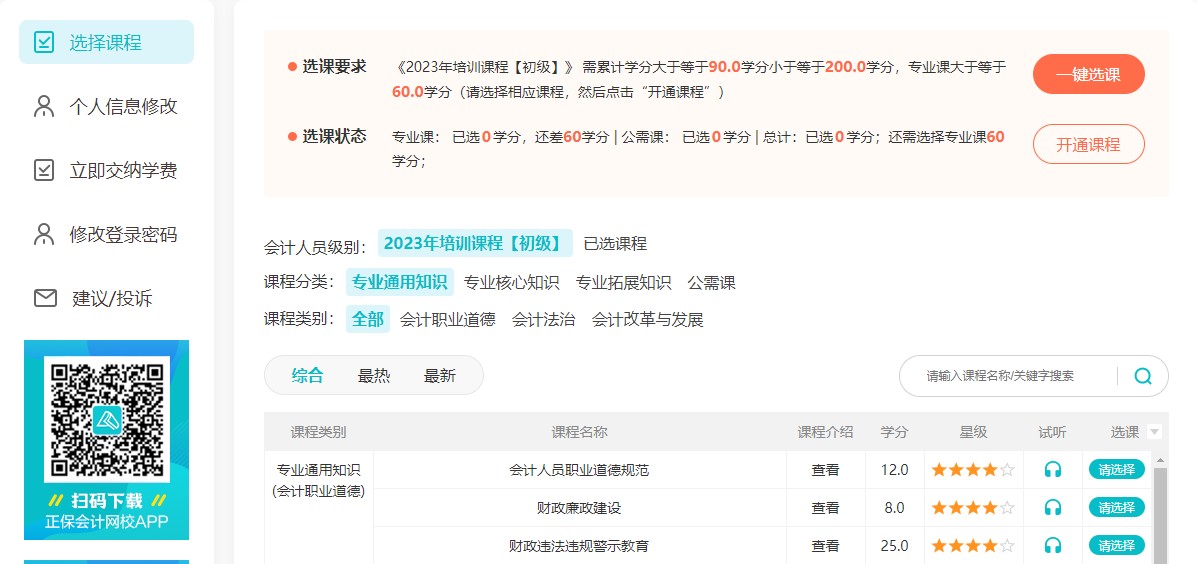Sort courses by 最新
Viewport: 1197px width, 564px height.
440,375
